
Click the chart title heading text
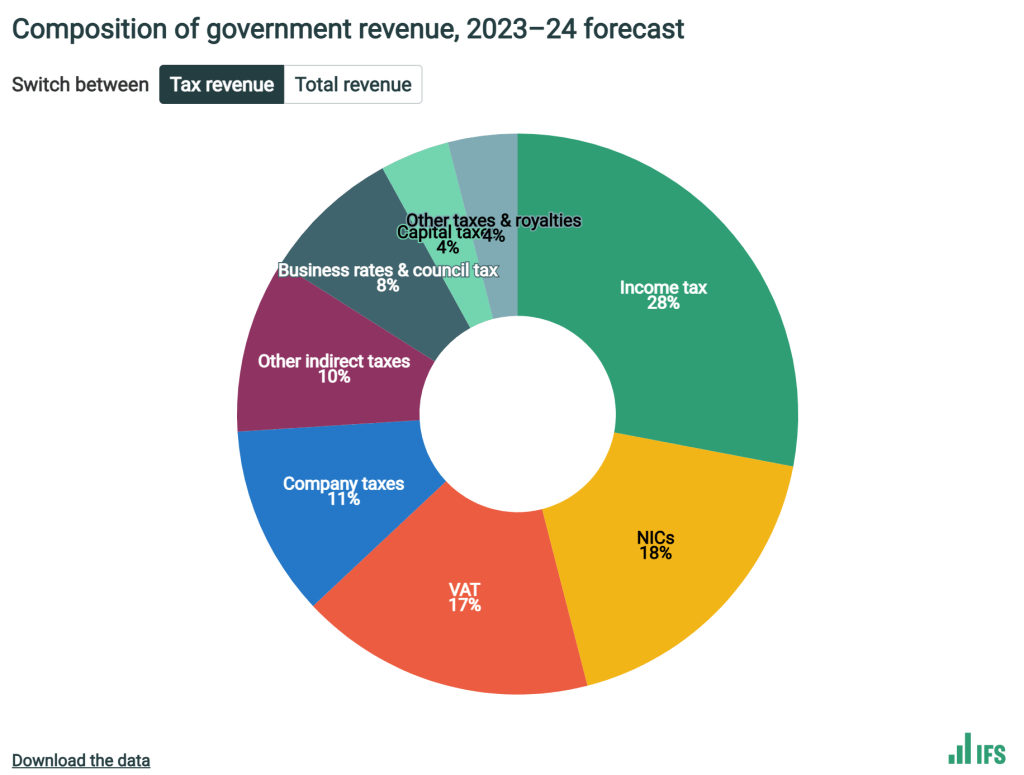[348, 29]
